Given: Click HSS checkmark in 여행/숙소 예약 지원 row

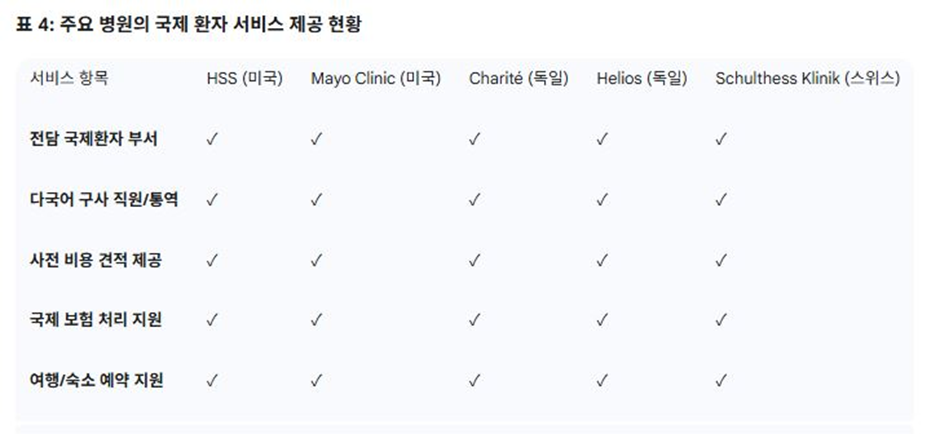Looking at the screenshot, I should [x=212, y=380].
